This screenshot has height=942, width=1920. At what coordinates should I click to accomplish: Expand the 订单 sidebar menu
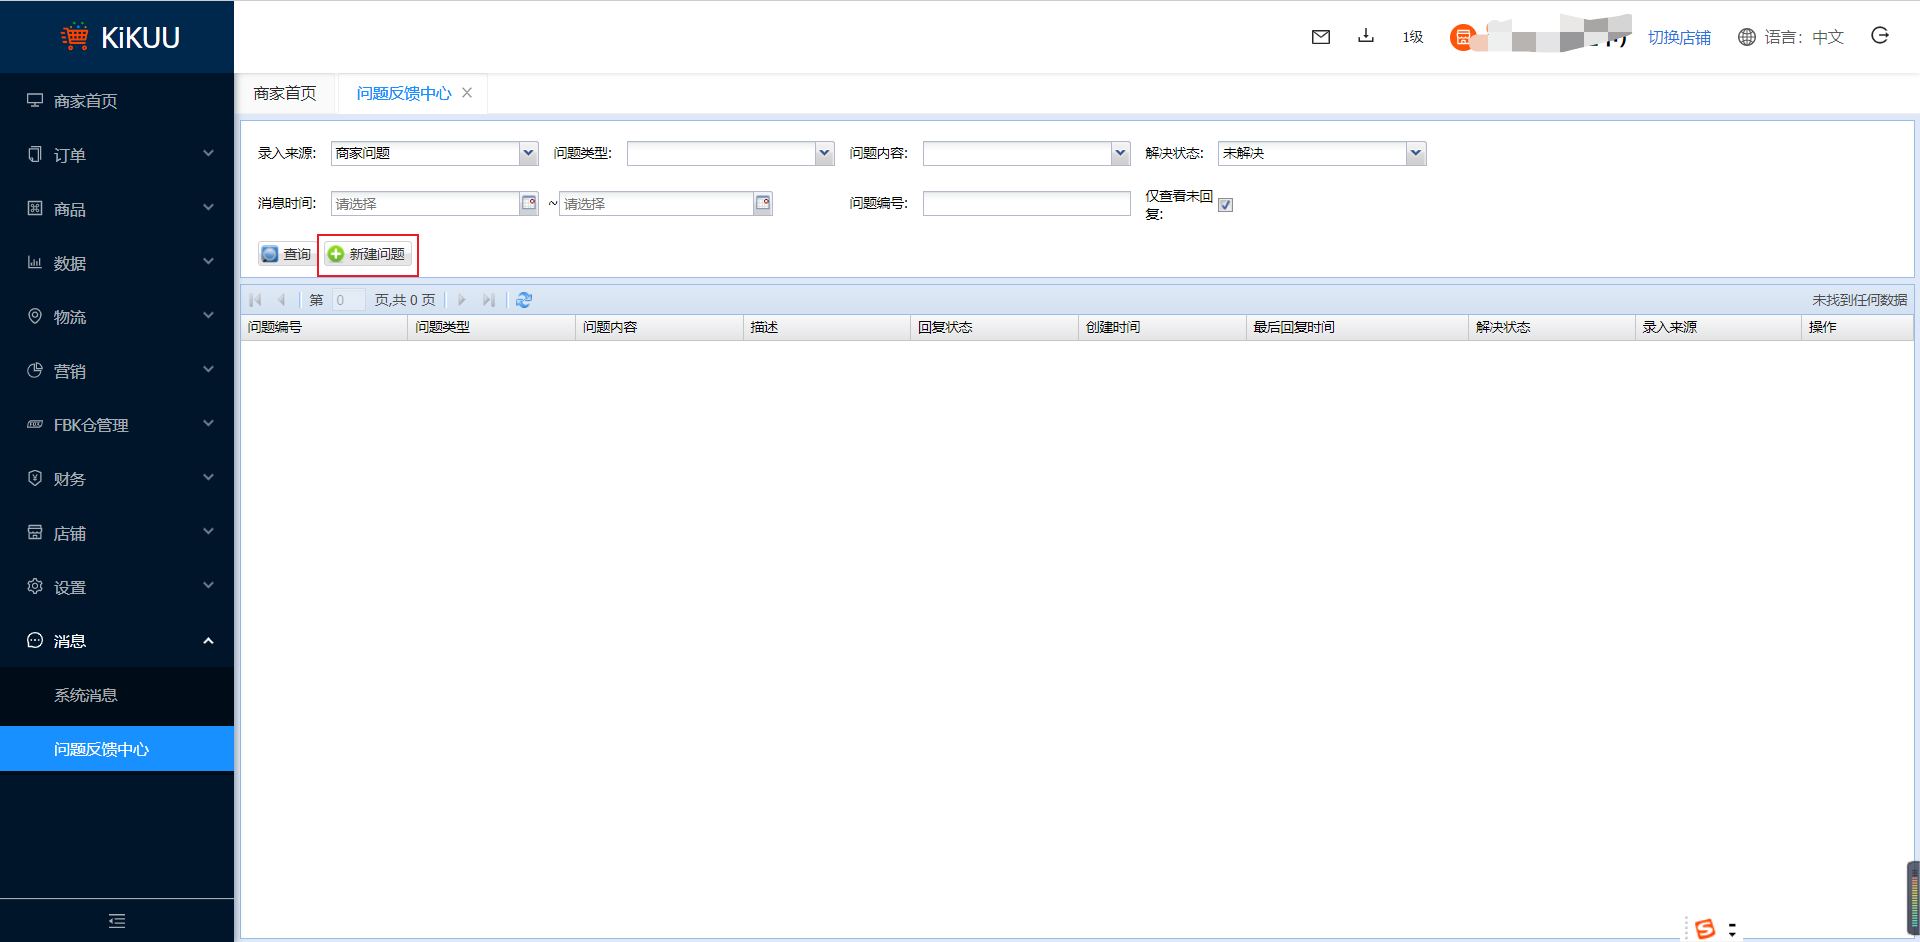point(117,154)
